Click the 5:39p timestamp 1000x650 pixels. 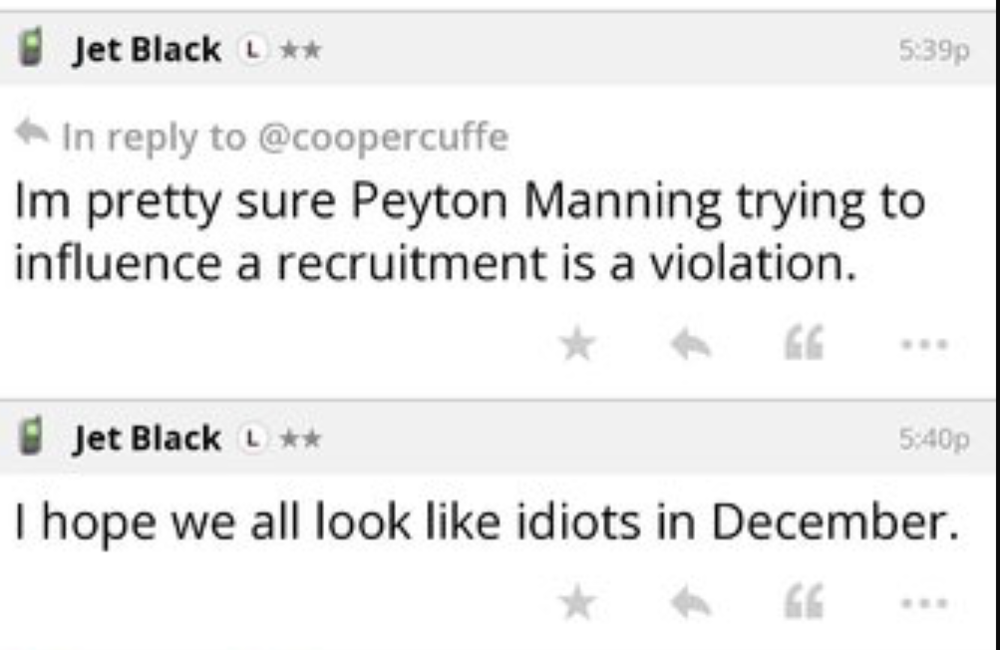click(934, 50)
